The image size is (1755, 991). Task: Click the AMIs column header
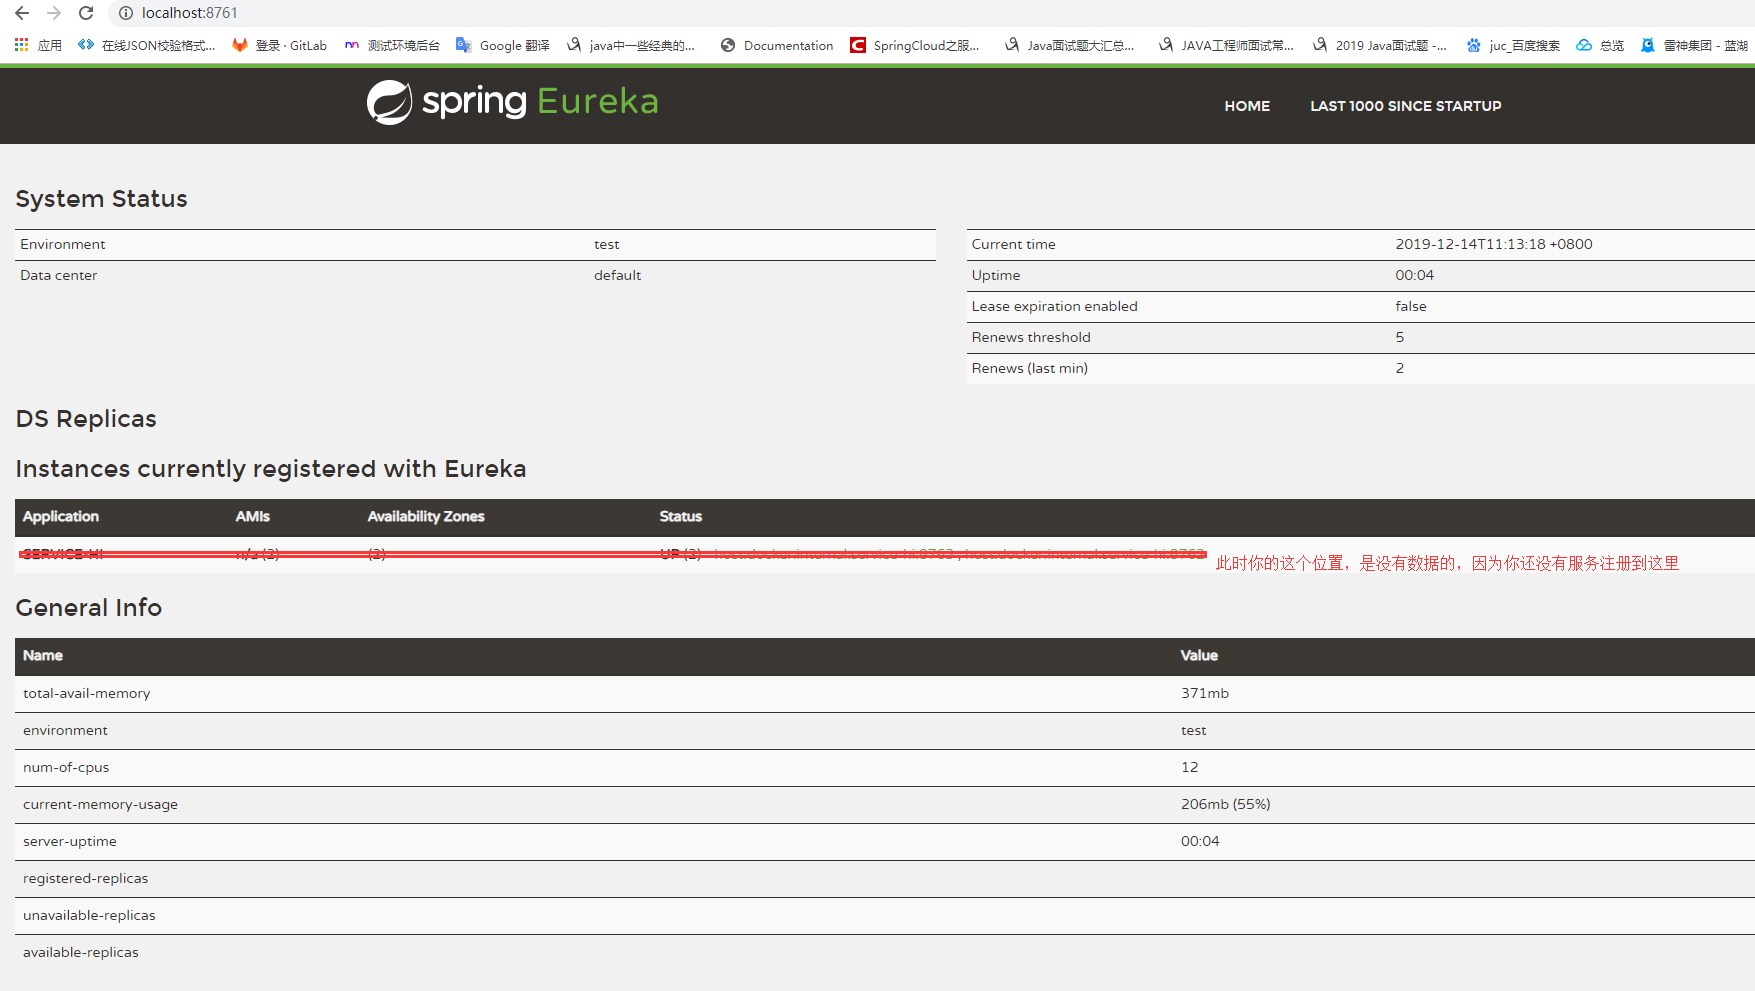[x=253, y=517]
